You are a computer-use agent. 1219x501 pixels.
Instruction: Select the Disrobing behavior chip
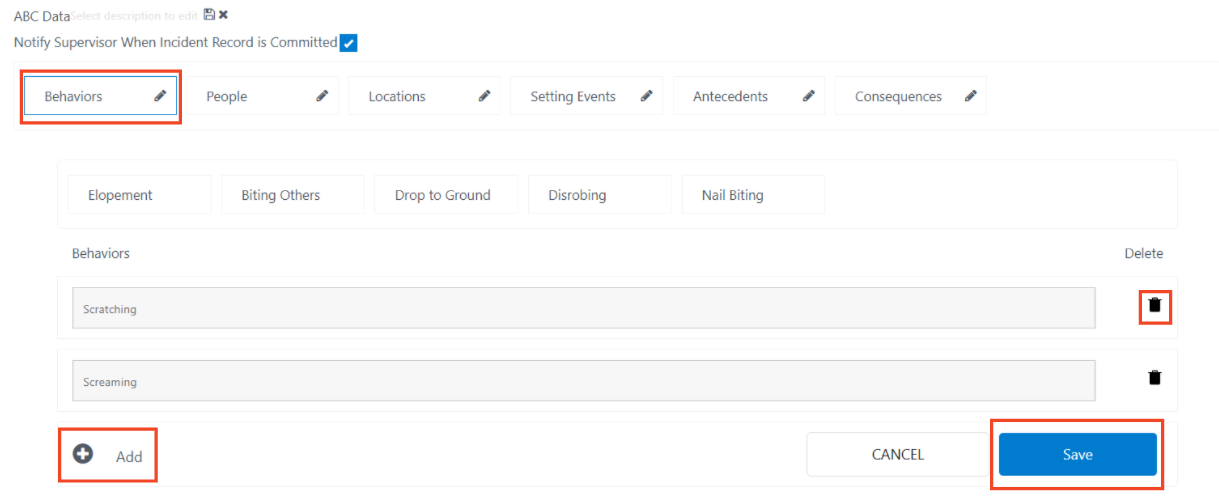click(600, 195)
